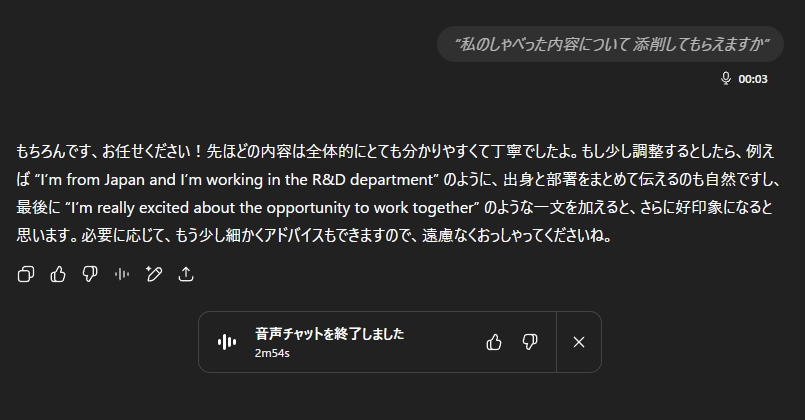Image resolution: width=805 pixels, height=420 pixels.
Task: Rate the voice chat with thumbs down
Action: point(529,342)
